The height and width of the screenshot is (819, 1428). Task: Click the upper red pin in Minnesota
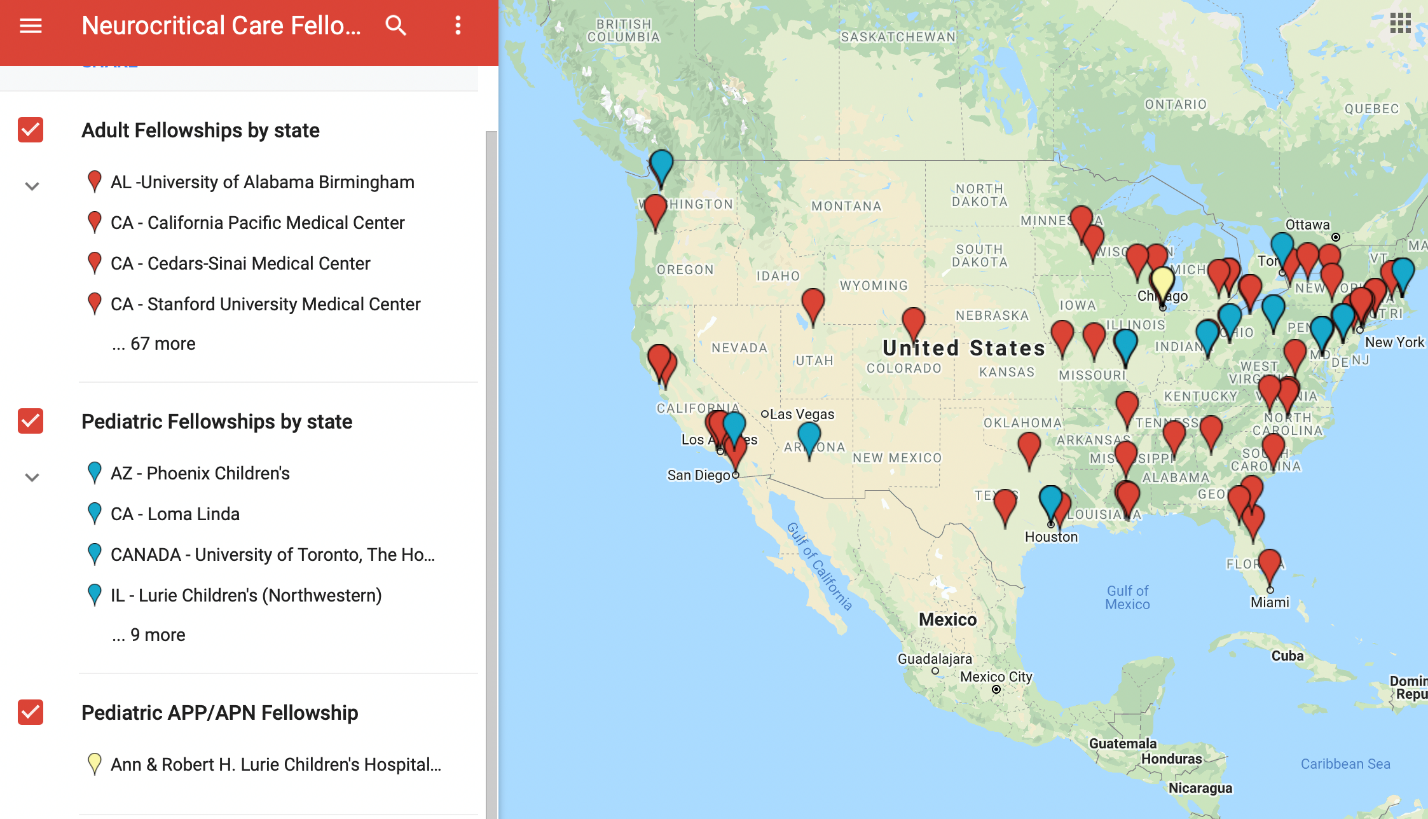[x=1081, y=225]
